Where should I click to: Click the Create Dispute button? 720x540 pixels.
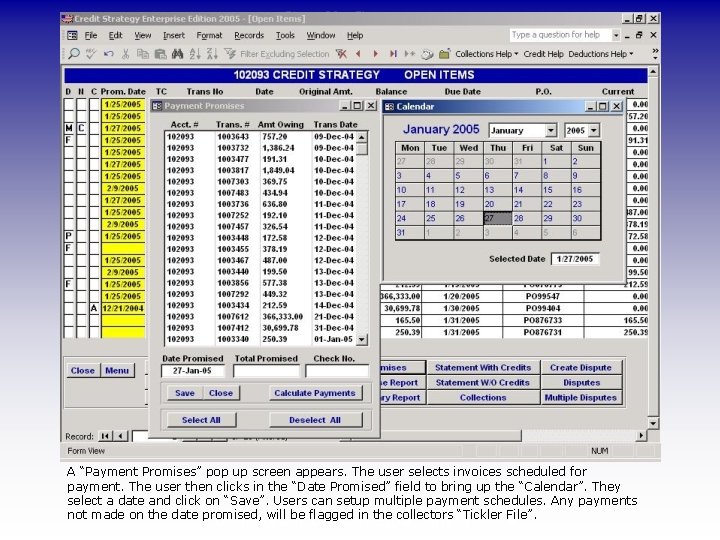[581, 367]
